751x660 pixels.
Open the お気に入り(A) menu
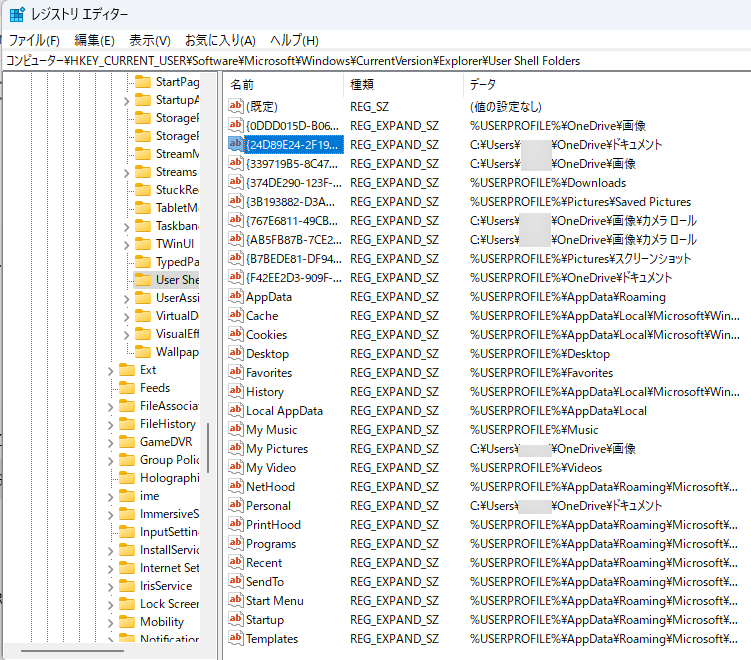click(220, 40)
